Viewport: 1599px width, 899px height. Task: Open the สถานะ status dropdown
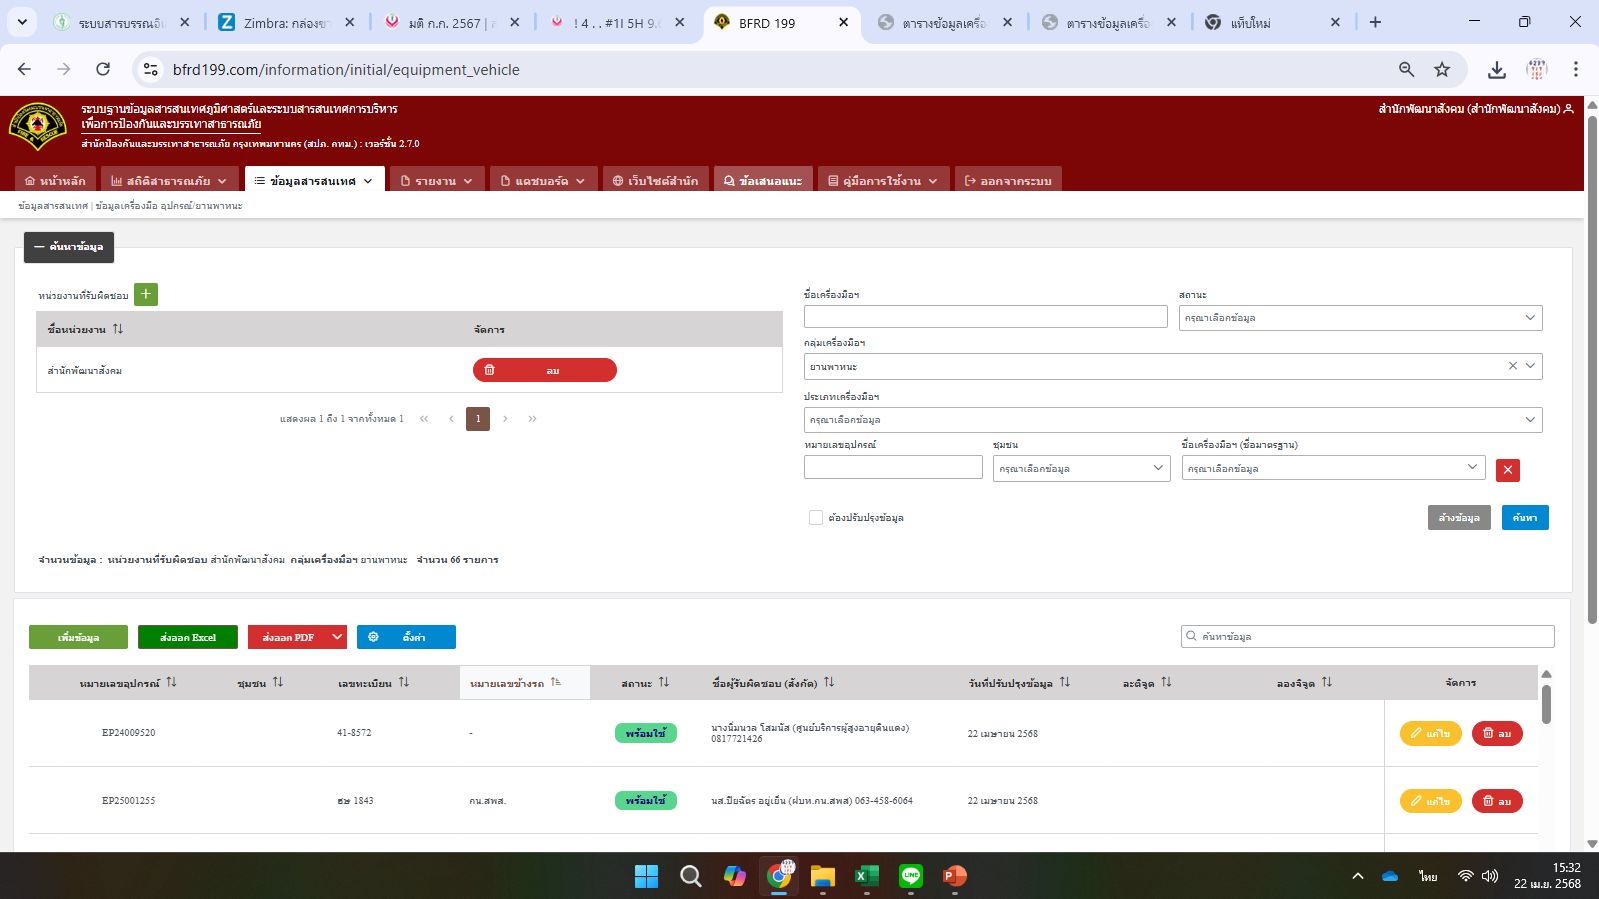[1359, 318]
